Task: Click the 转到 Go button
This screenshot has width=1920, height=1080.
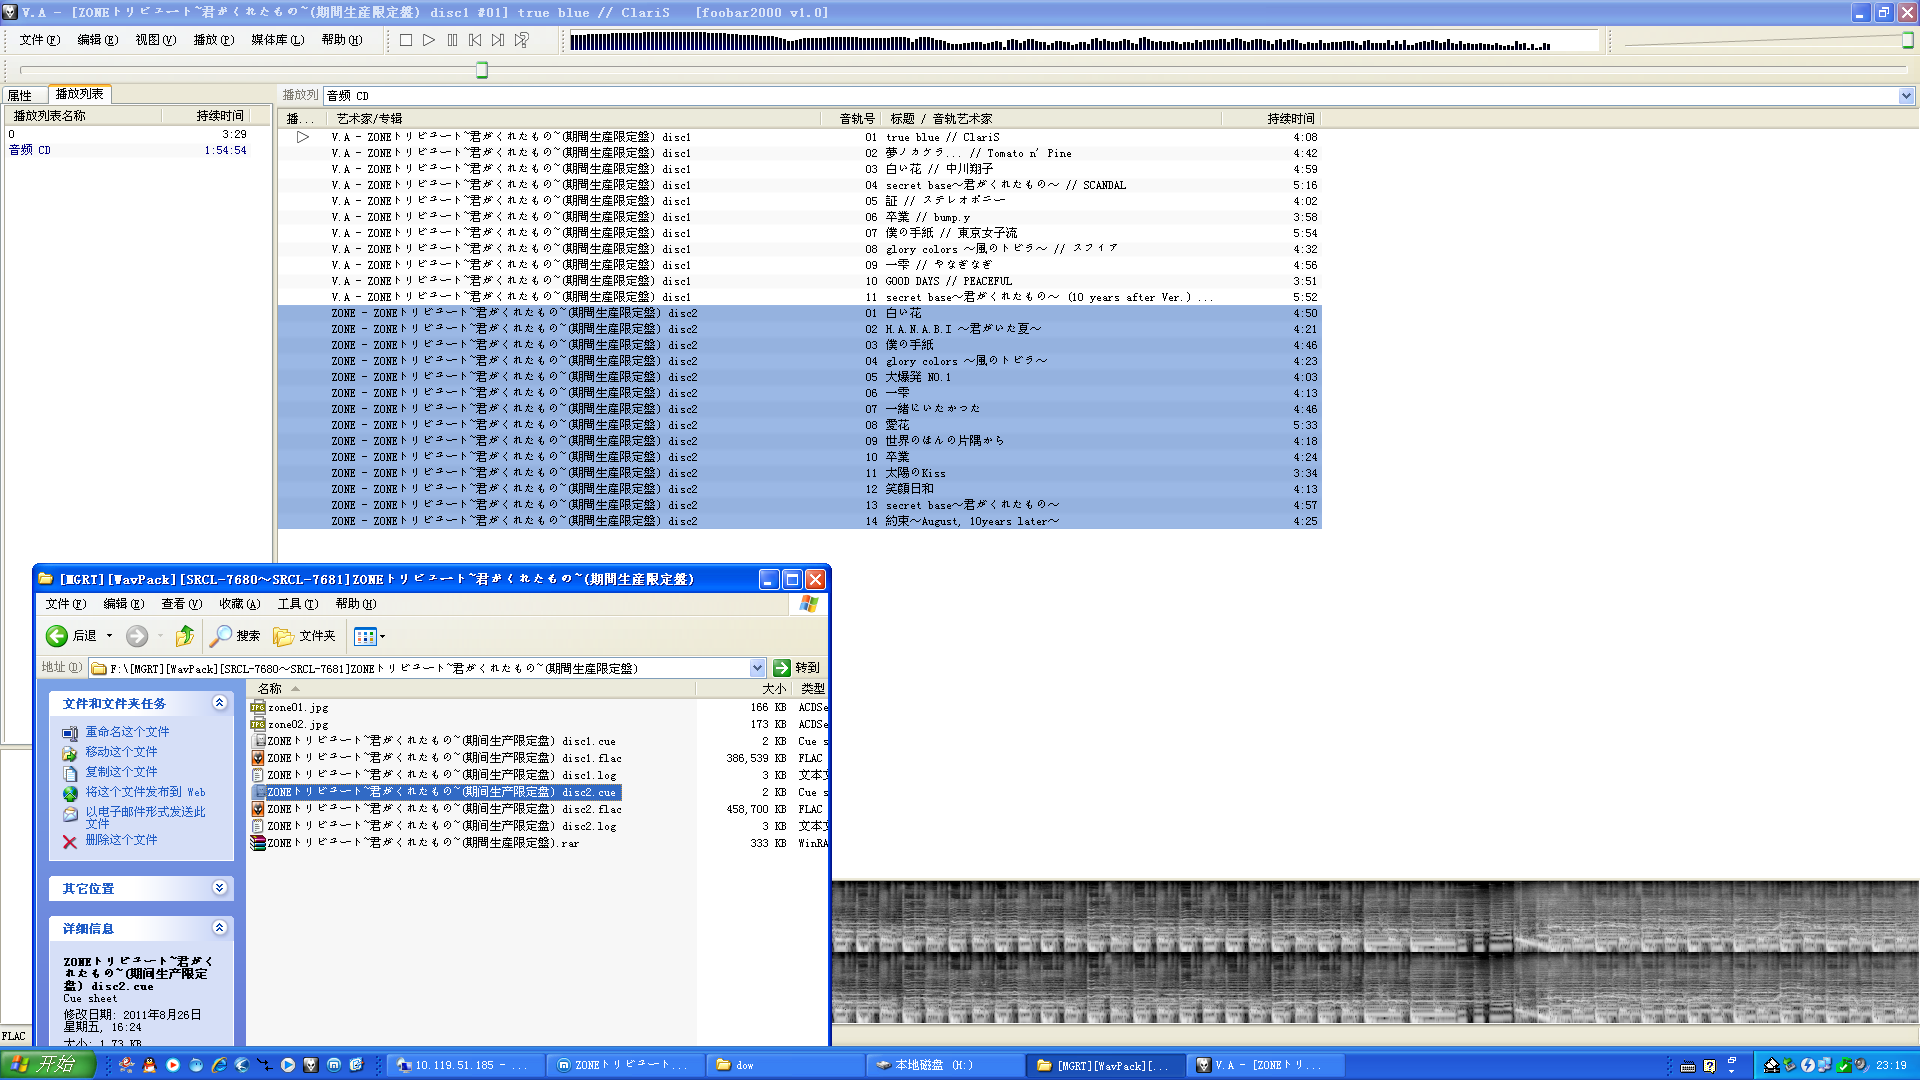Action: 796,668
